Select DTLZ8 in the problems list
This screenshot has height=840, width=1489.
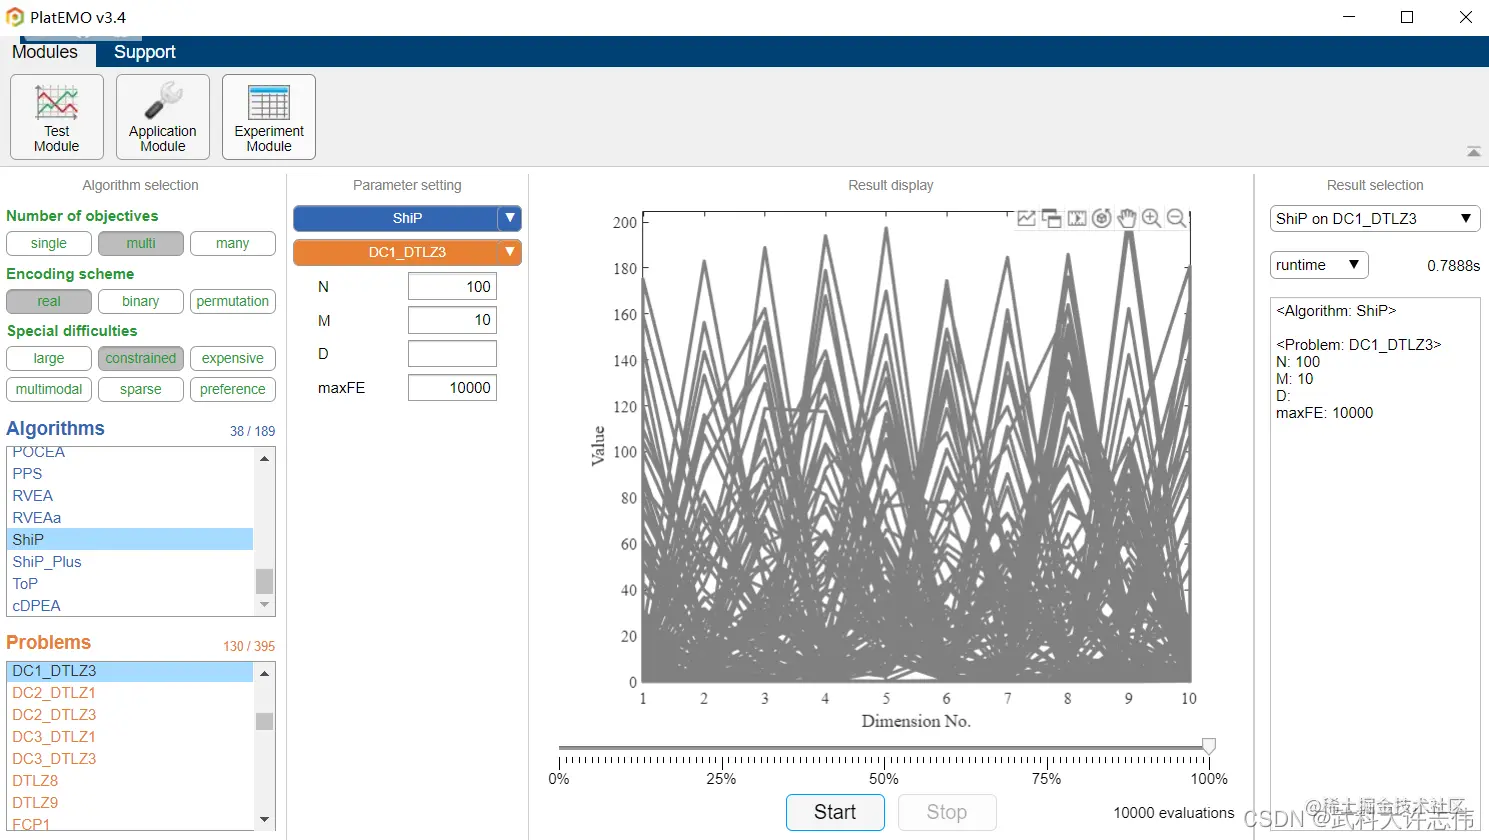click(x=130, y=781)
